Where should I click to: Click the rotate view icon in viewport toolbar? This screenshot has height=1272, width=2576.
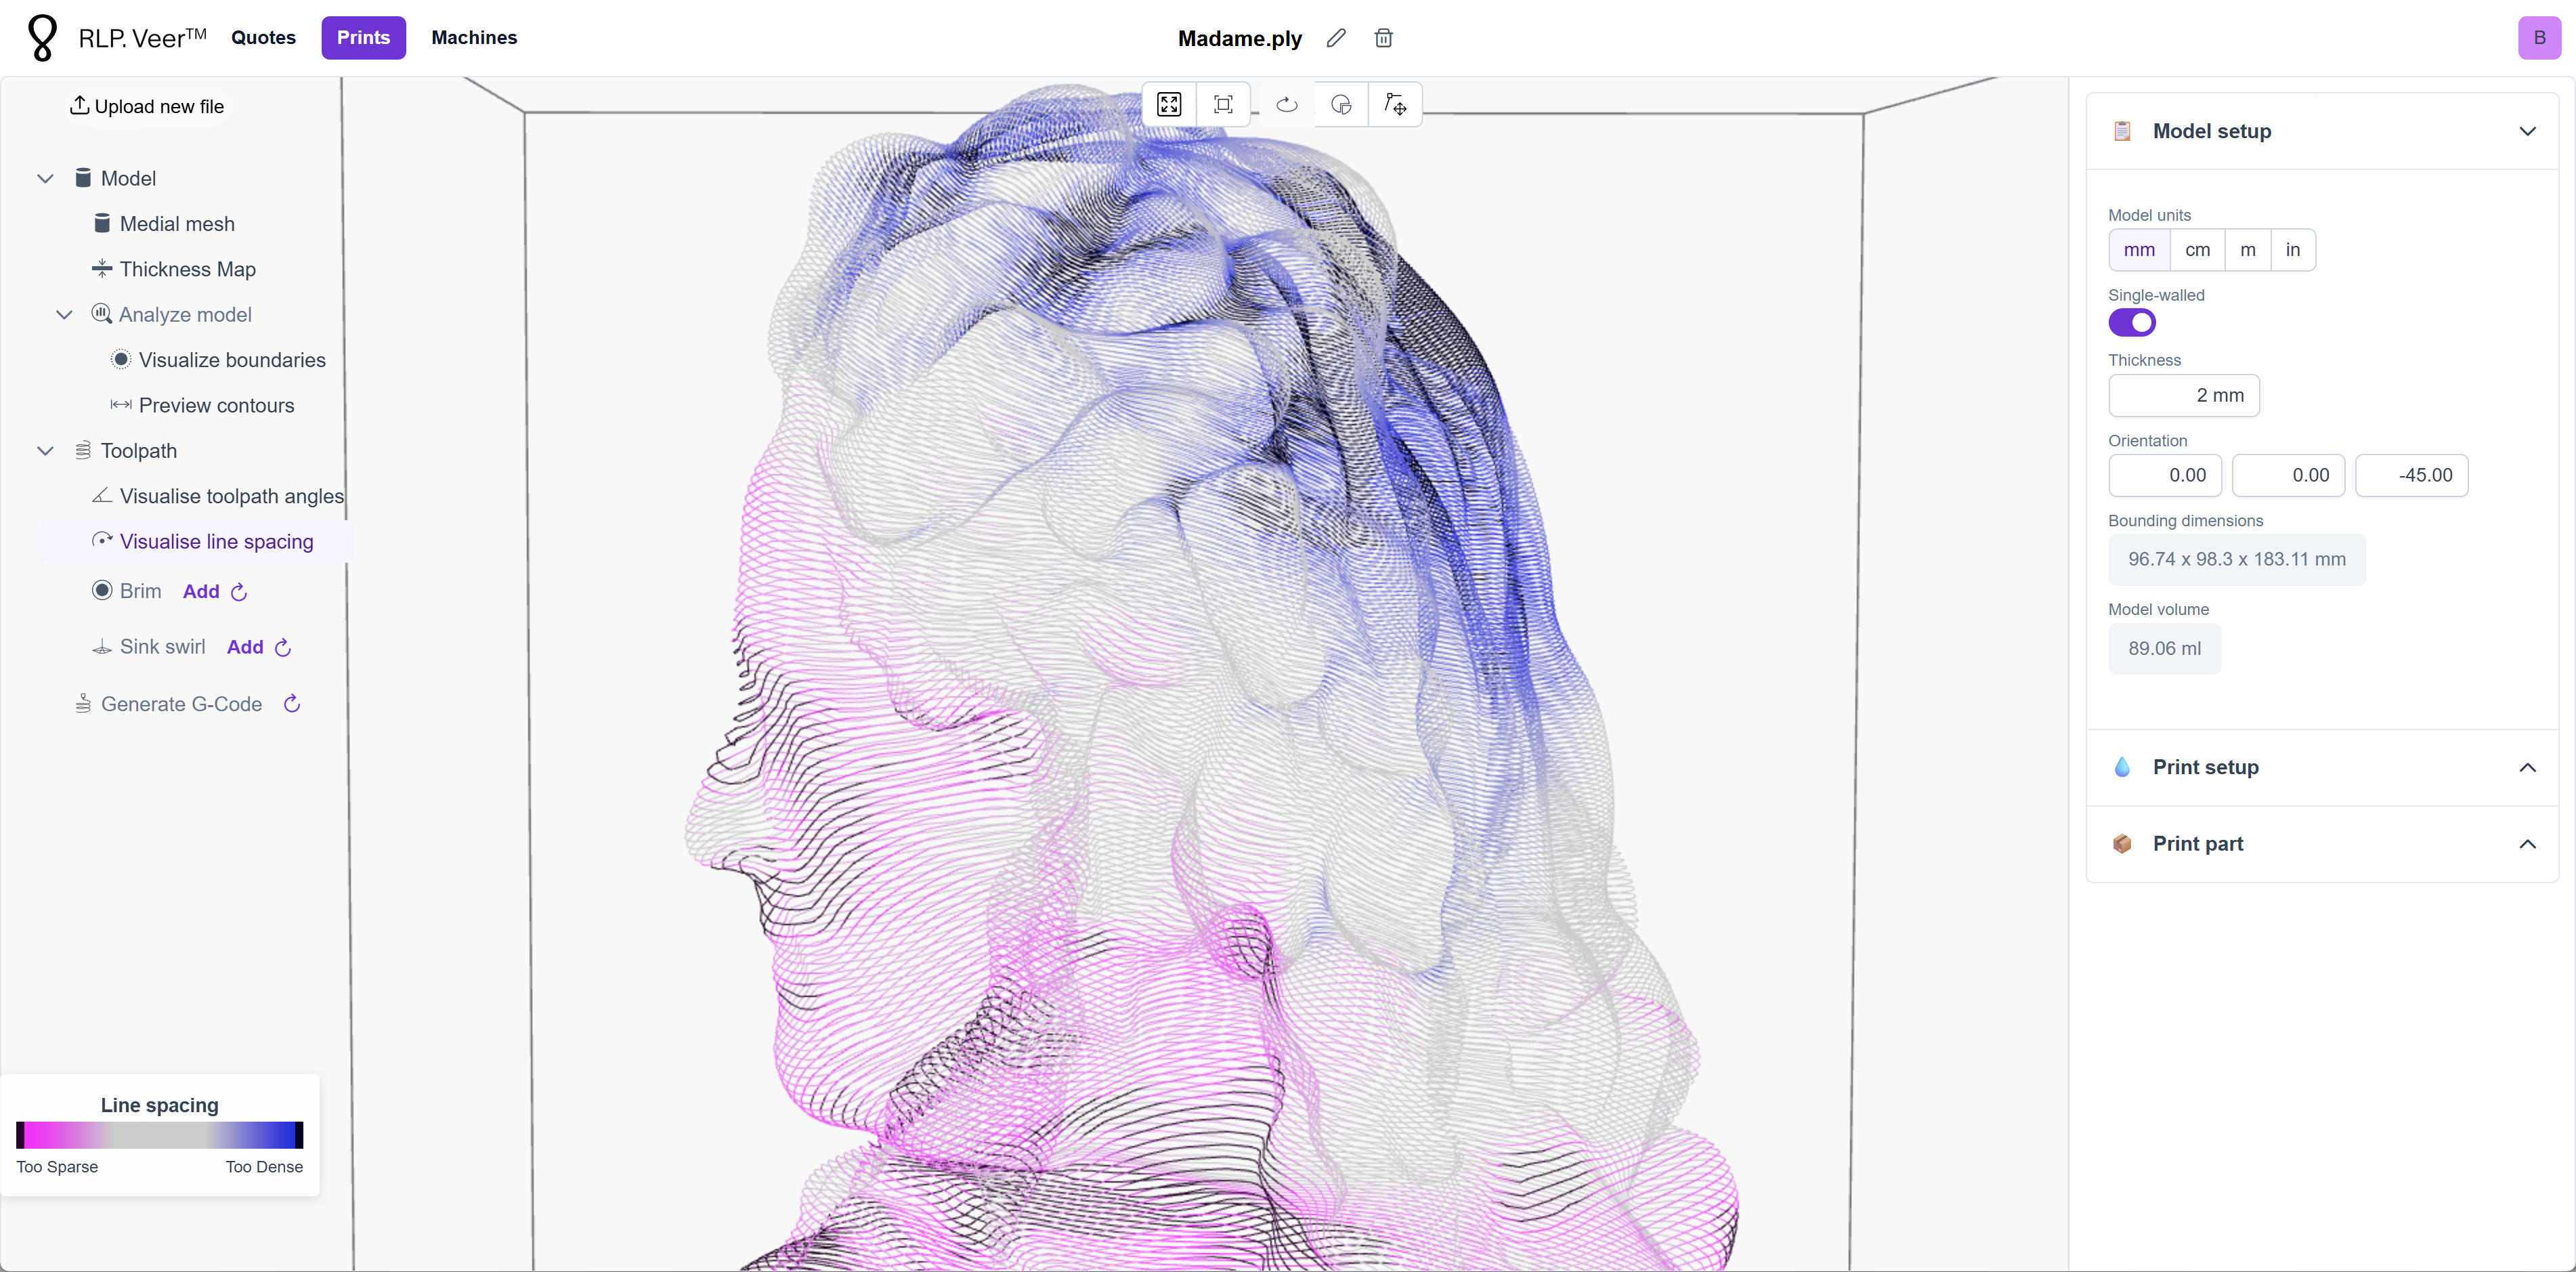click(x=1287, y=104)
